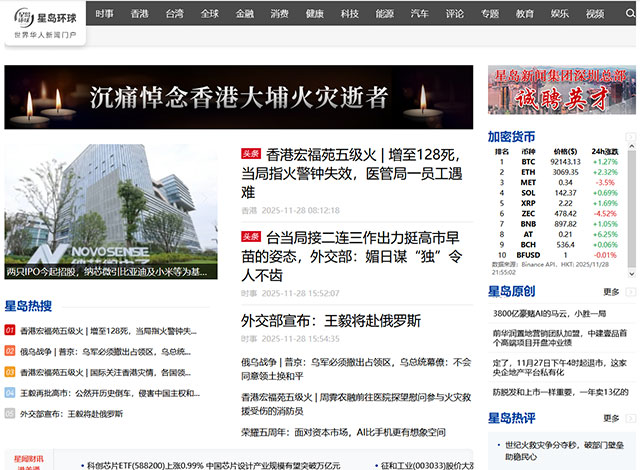
Task: Open the 香港 navigation tab
Action: 140,14
